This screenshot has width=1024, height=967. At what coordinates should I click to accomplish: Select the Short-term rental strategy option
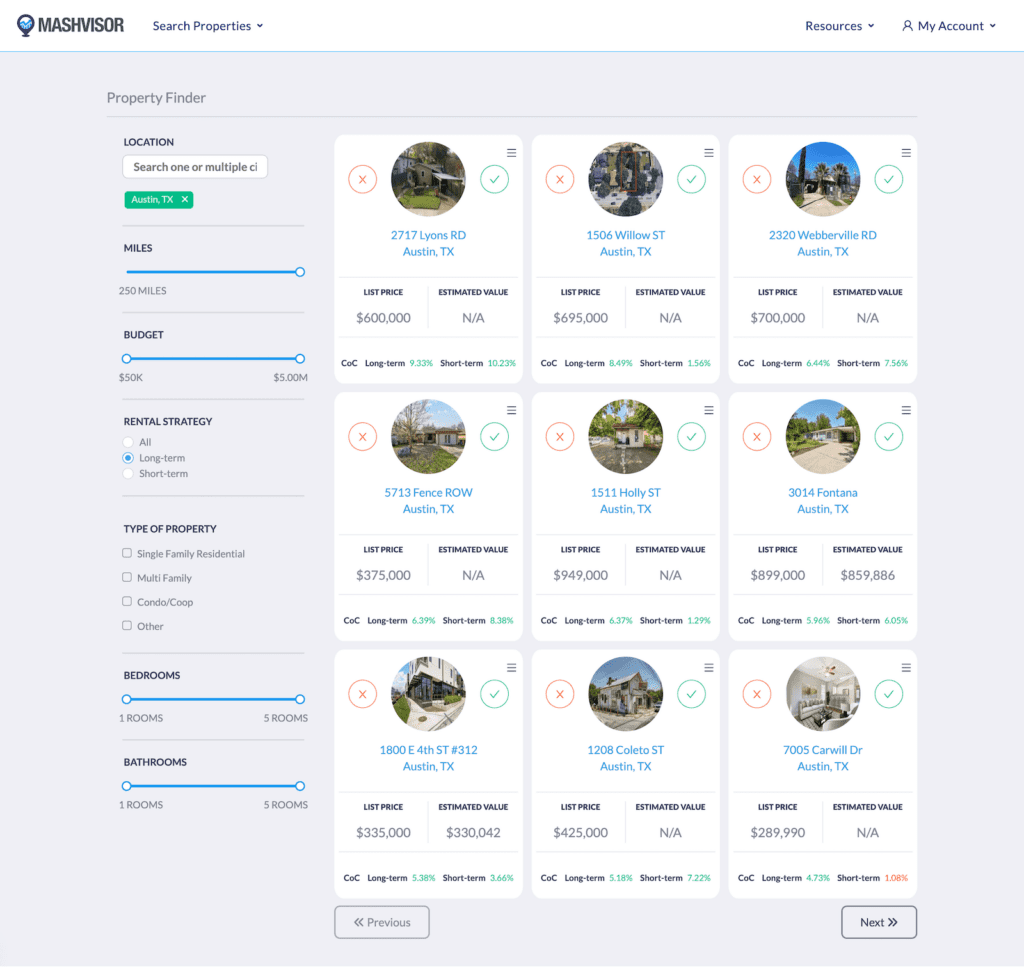point(127,473)
